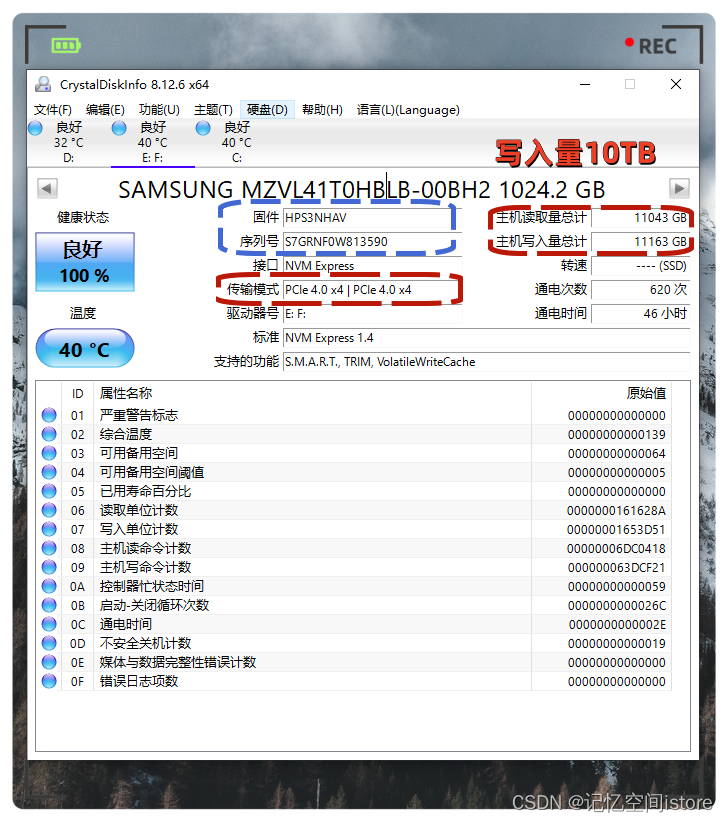Open the 编辑(E) menu
This screenshot has height=822, width=728.
pyautogui.click(x=105, y=110)
